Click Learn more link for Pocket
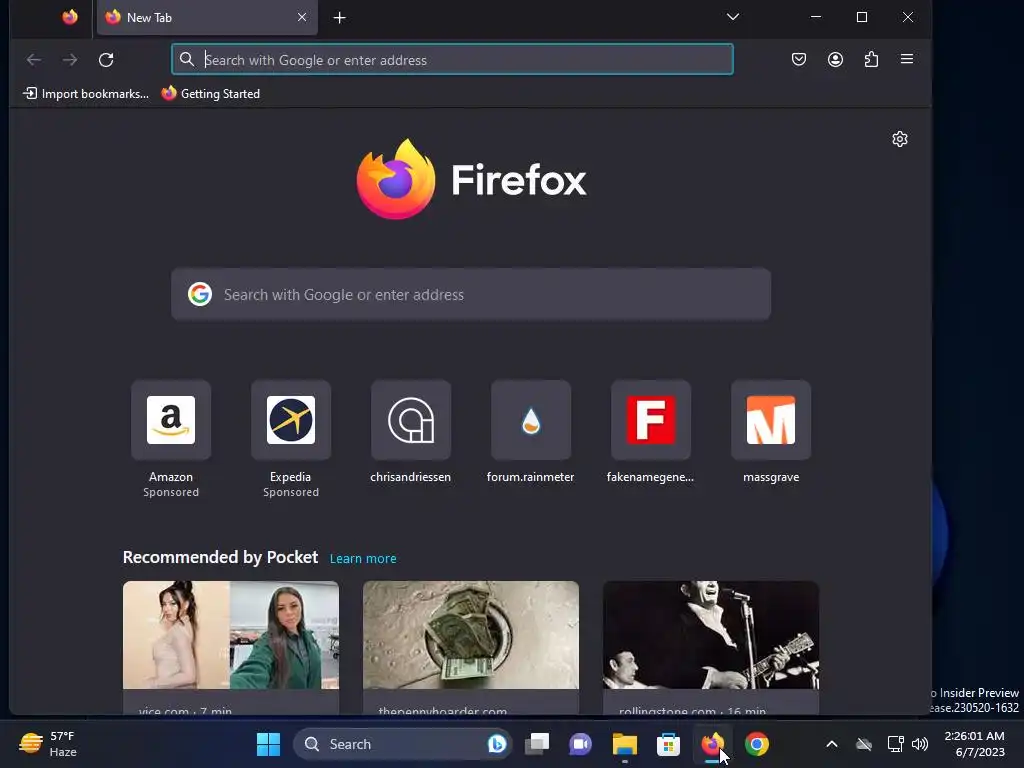 tap(363, 558)
